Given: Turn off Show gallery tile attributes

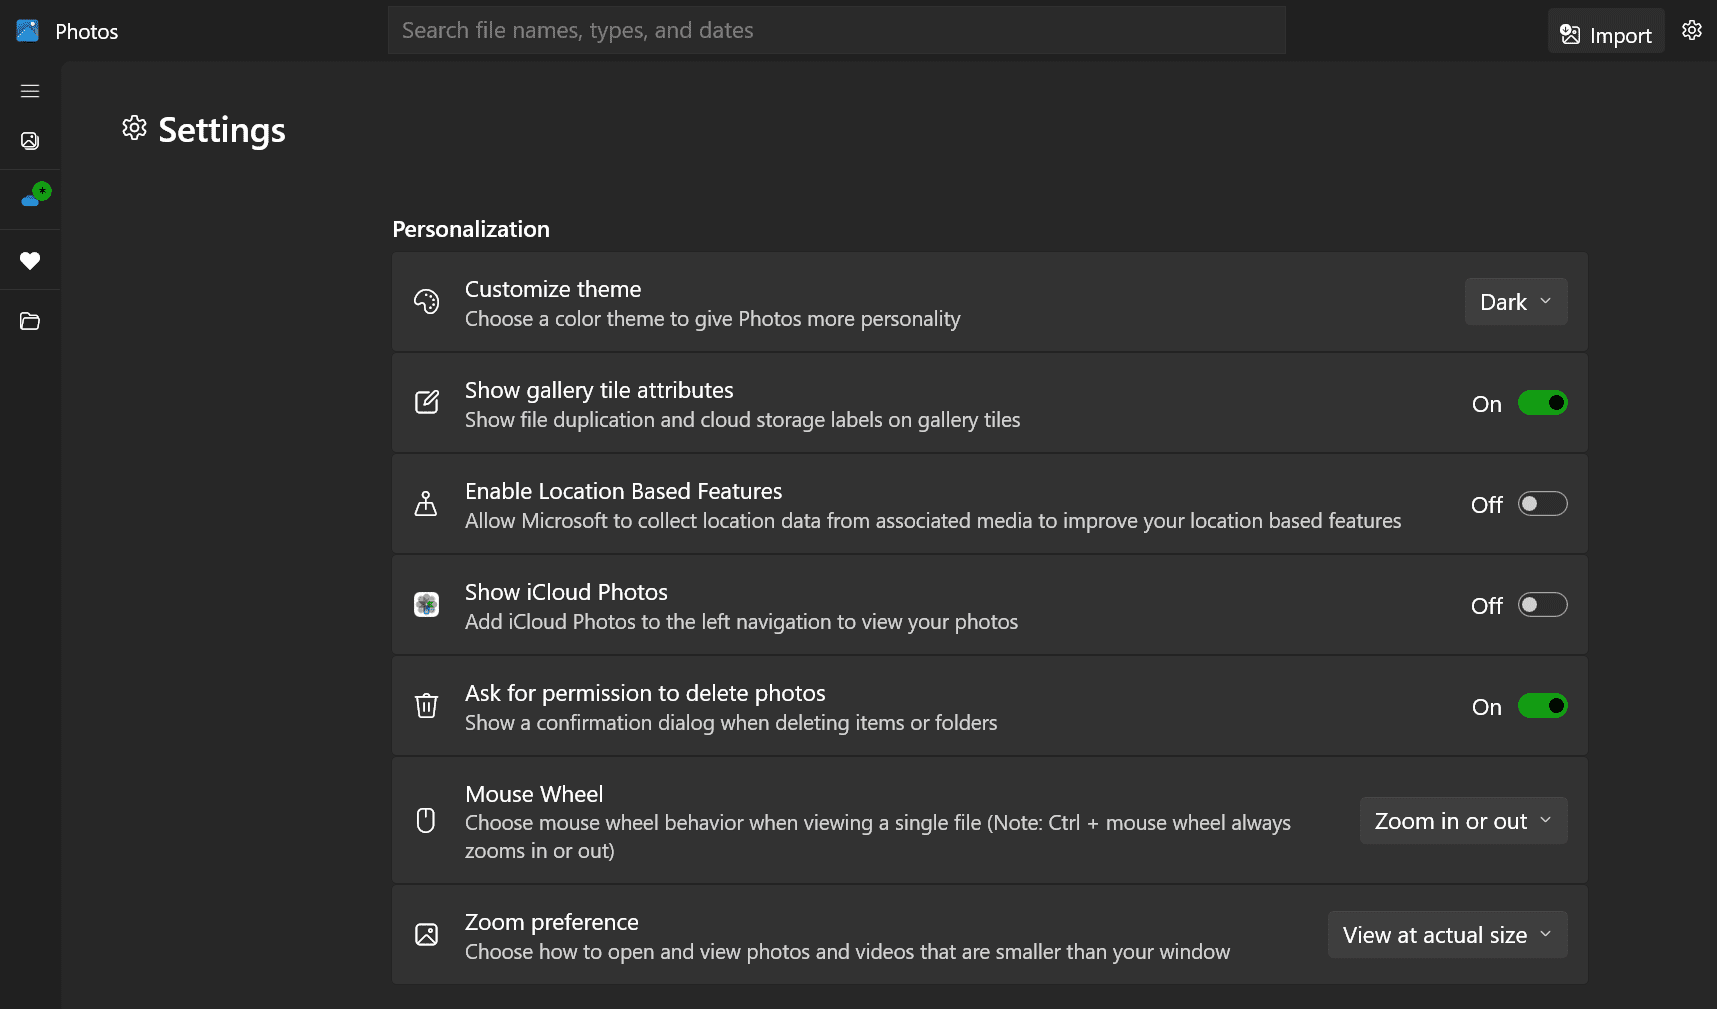Looking at the screenshot, I should pos(1543,403).
